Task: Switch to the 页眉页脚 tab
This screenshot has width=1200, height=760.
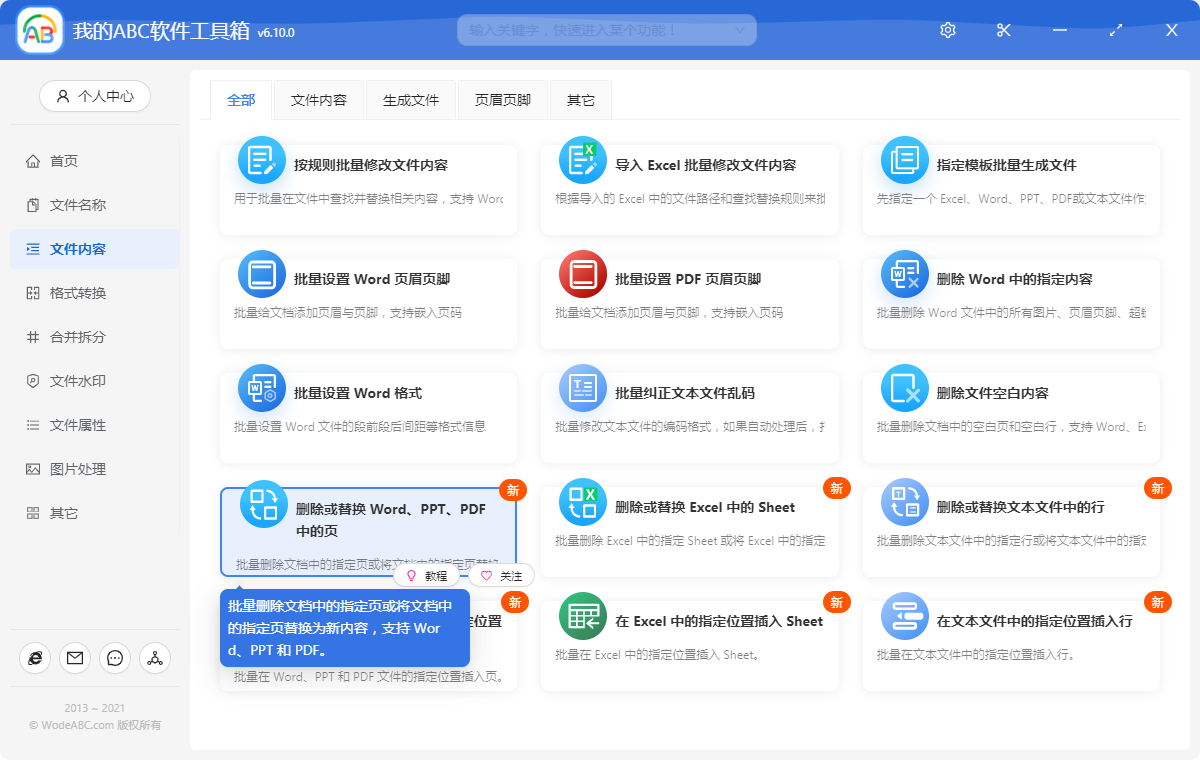Action: coord(503,99)
